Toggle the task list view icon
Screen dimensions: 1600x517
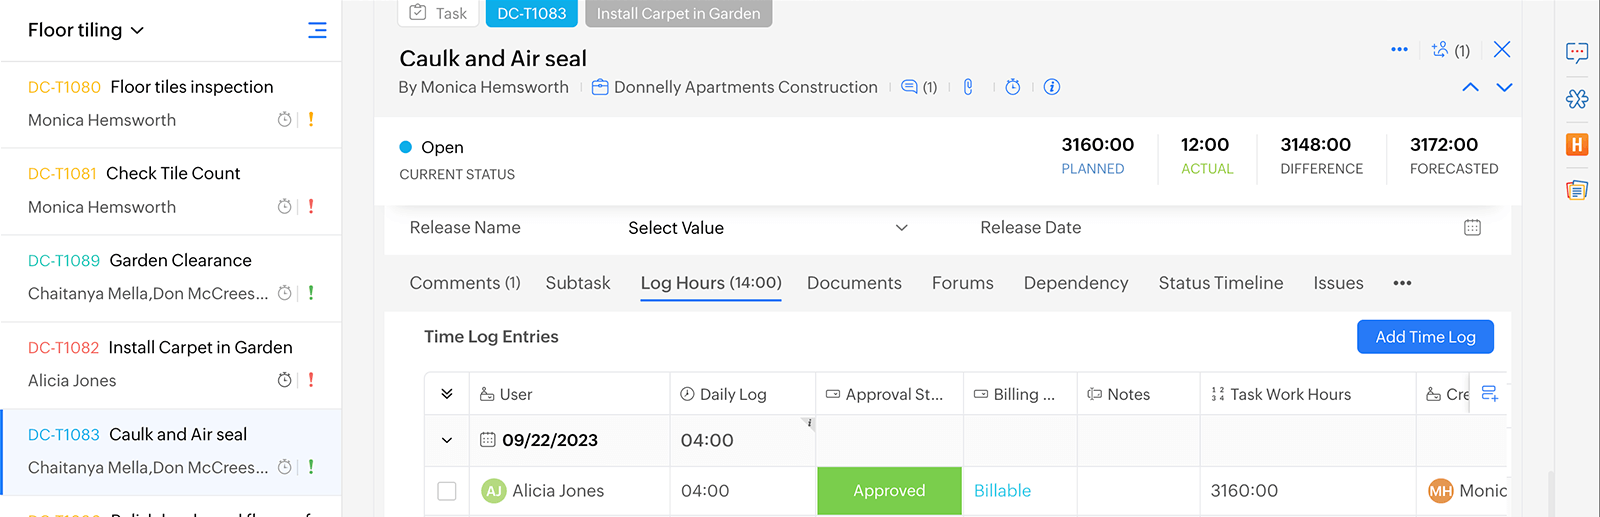(317, 30)
